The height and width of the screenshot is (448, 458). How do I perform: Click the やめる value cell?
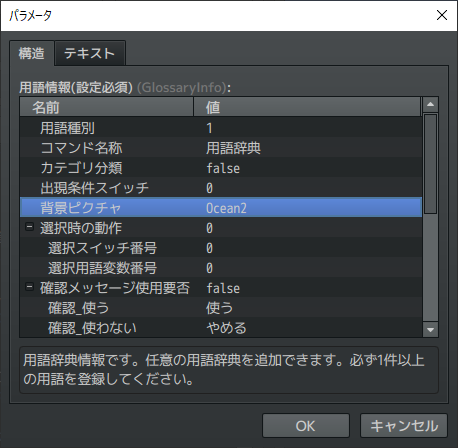tap(226, 328)
